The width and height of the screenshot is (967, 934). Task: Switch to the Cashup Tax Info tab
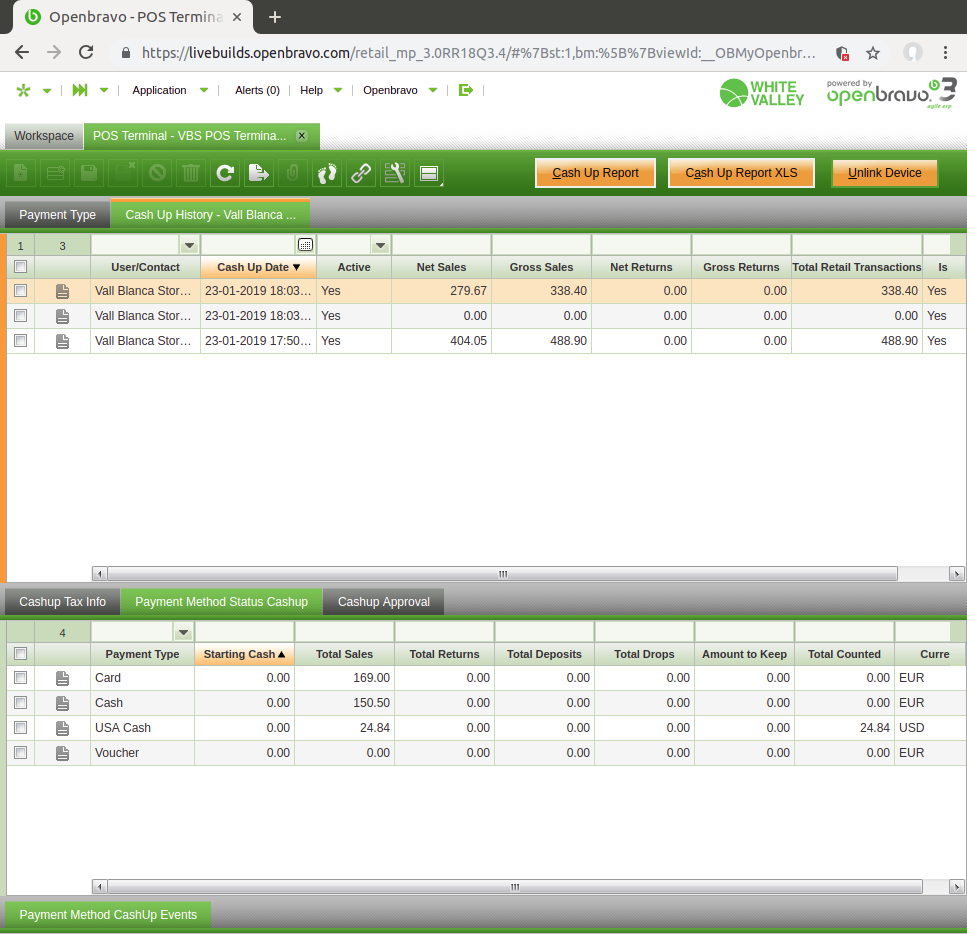pos(62,602)
